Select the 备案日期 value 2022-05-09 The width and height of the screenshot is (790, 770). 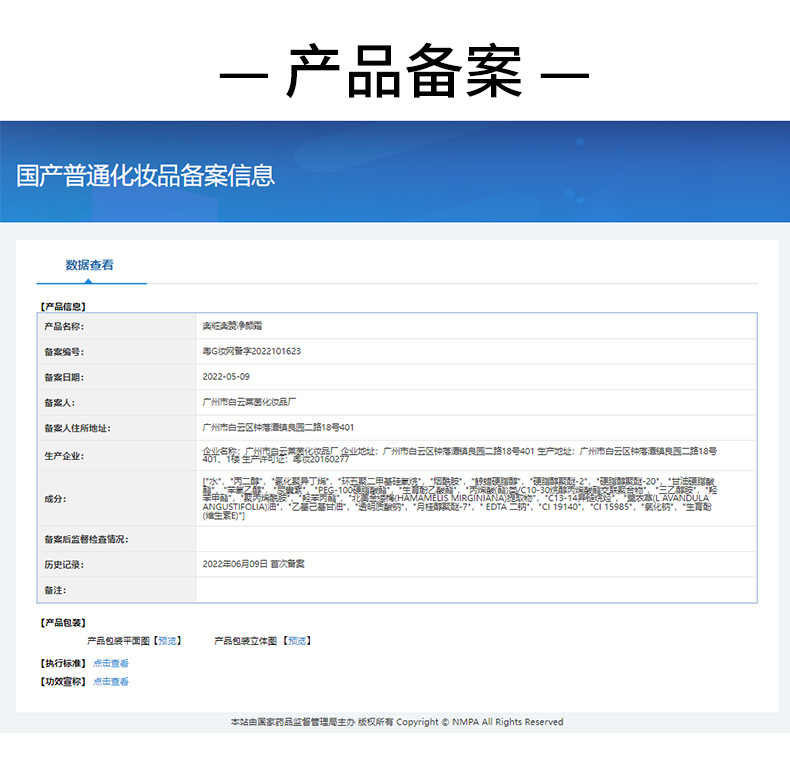(226, 376)
